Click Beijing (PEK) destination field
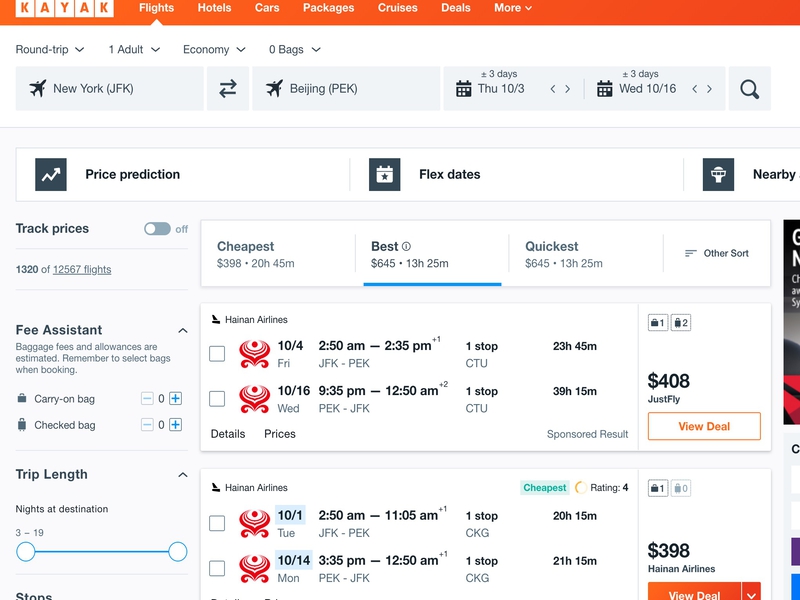This screenshot has width=800, height=600. [346, 88]
